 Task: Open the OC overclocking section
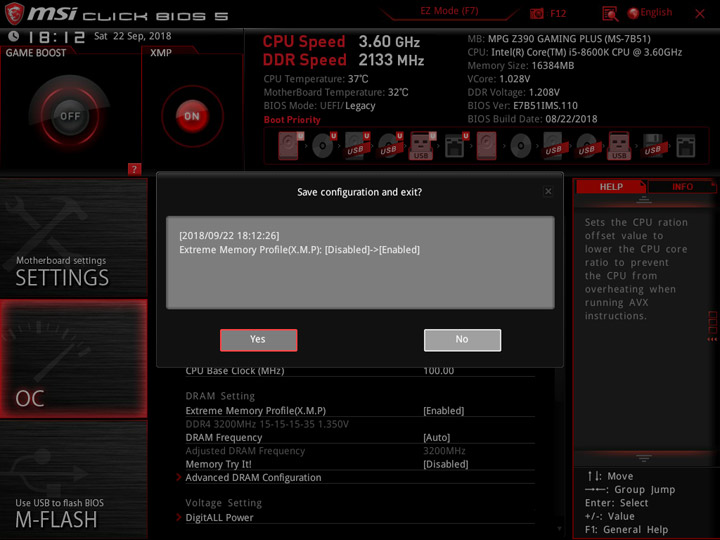(x=73, y=359)
